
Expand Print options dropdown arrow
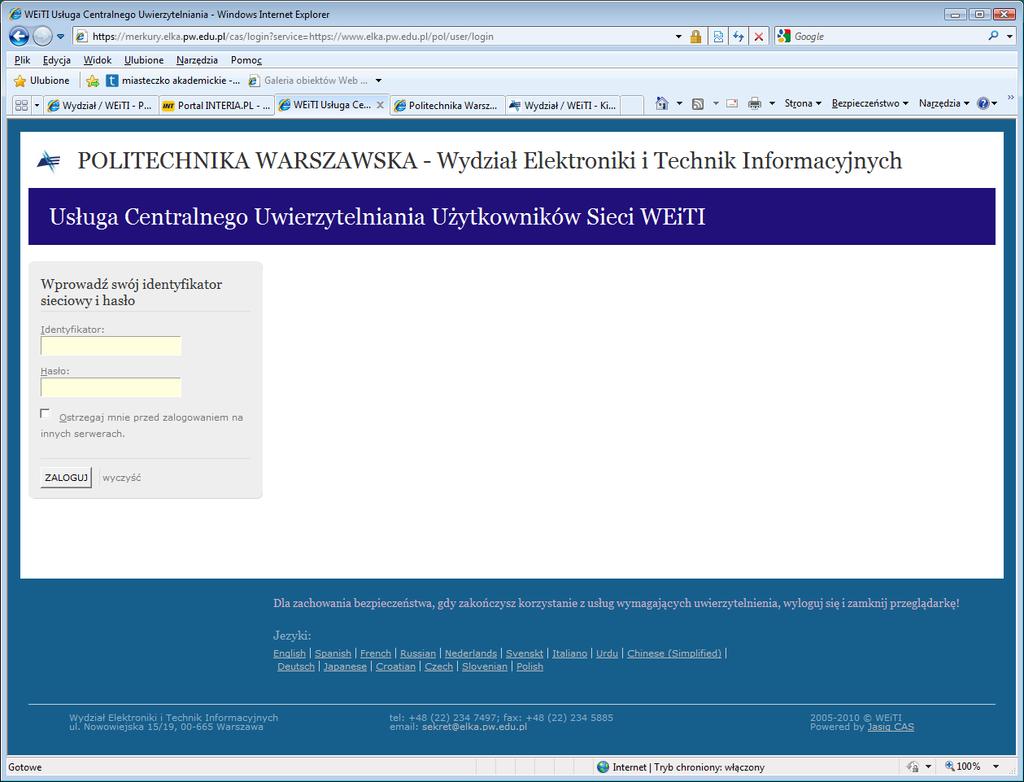point(771,103)
